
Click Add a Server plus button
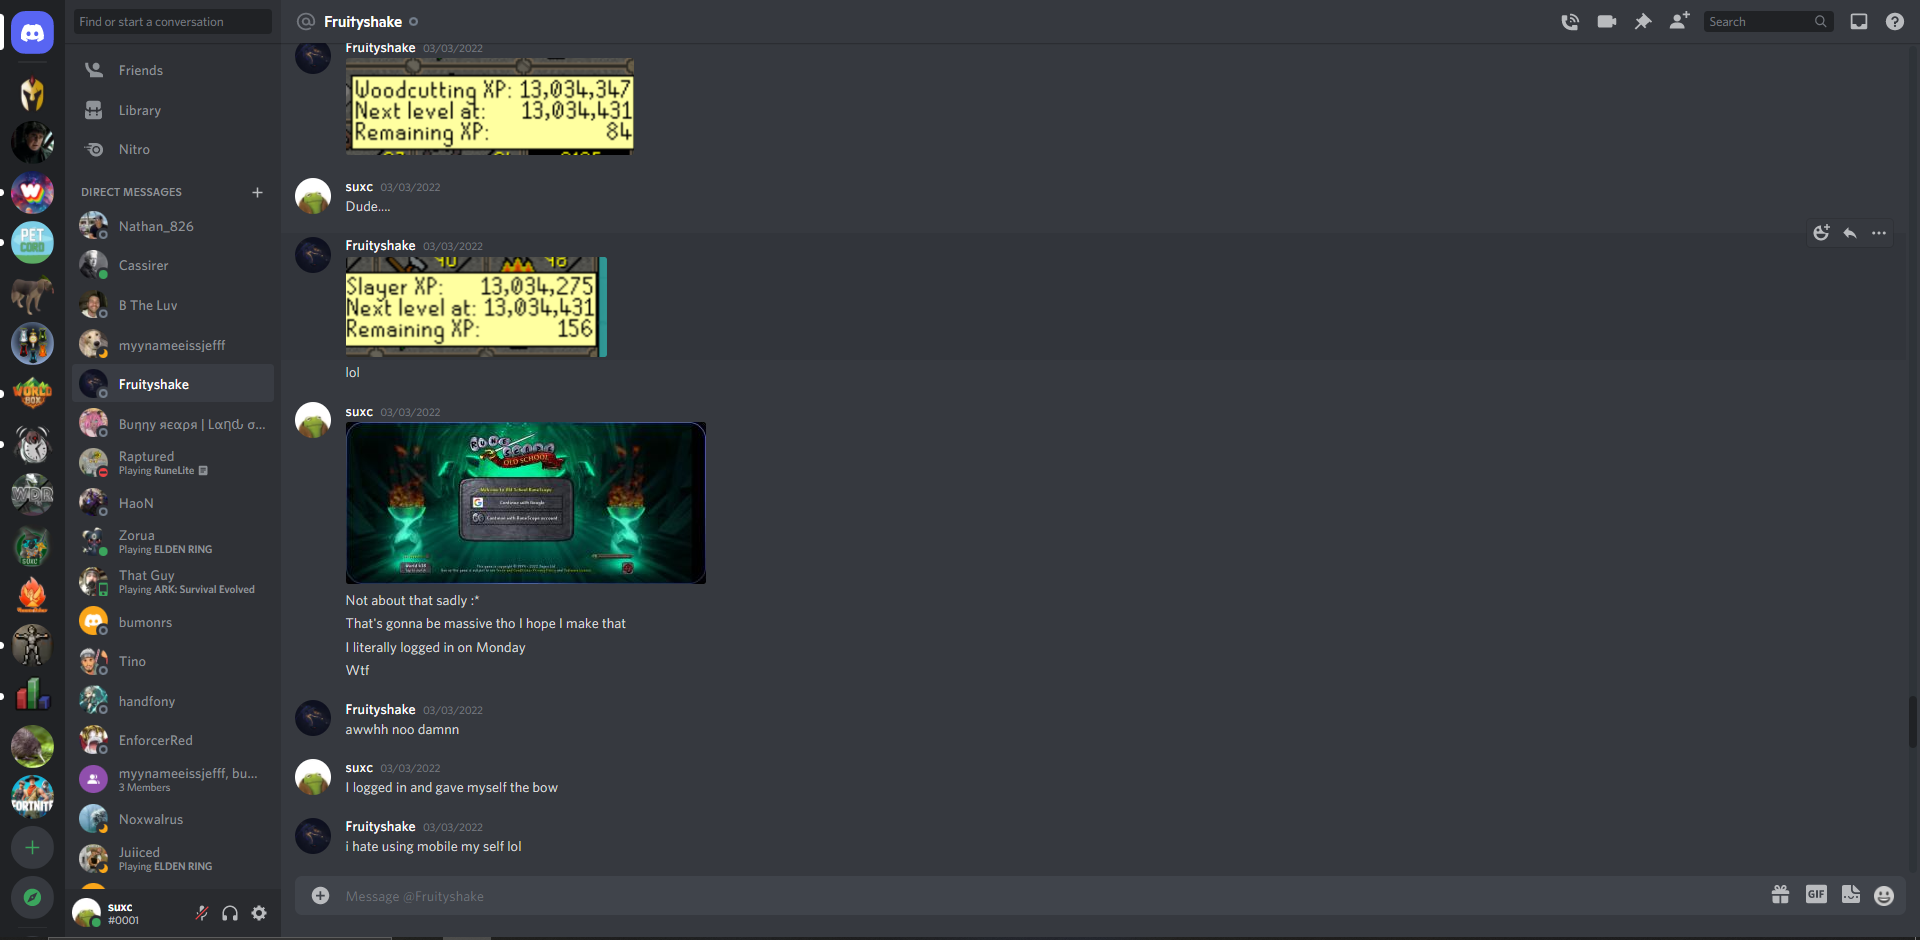coord(32,848)
